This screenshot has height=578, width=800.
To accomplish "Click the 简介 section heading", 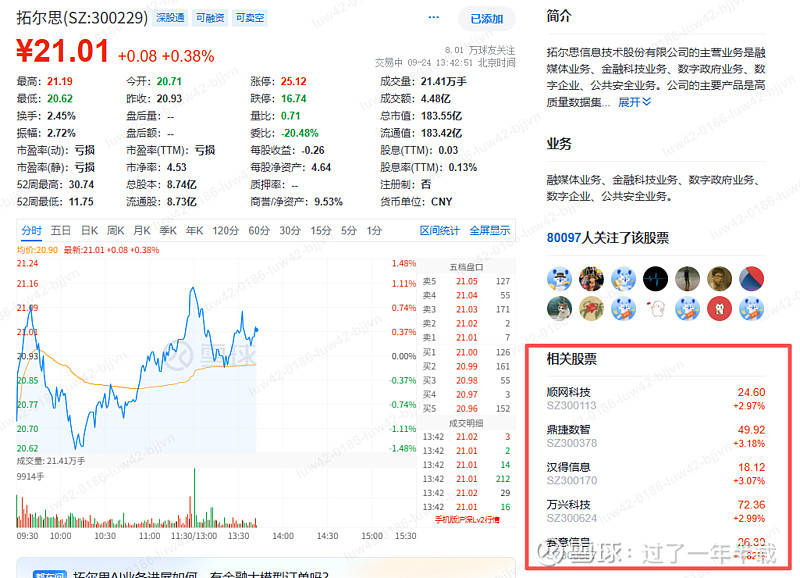I will (559, 16).
